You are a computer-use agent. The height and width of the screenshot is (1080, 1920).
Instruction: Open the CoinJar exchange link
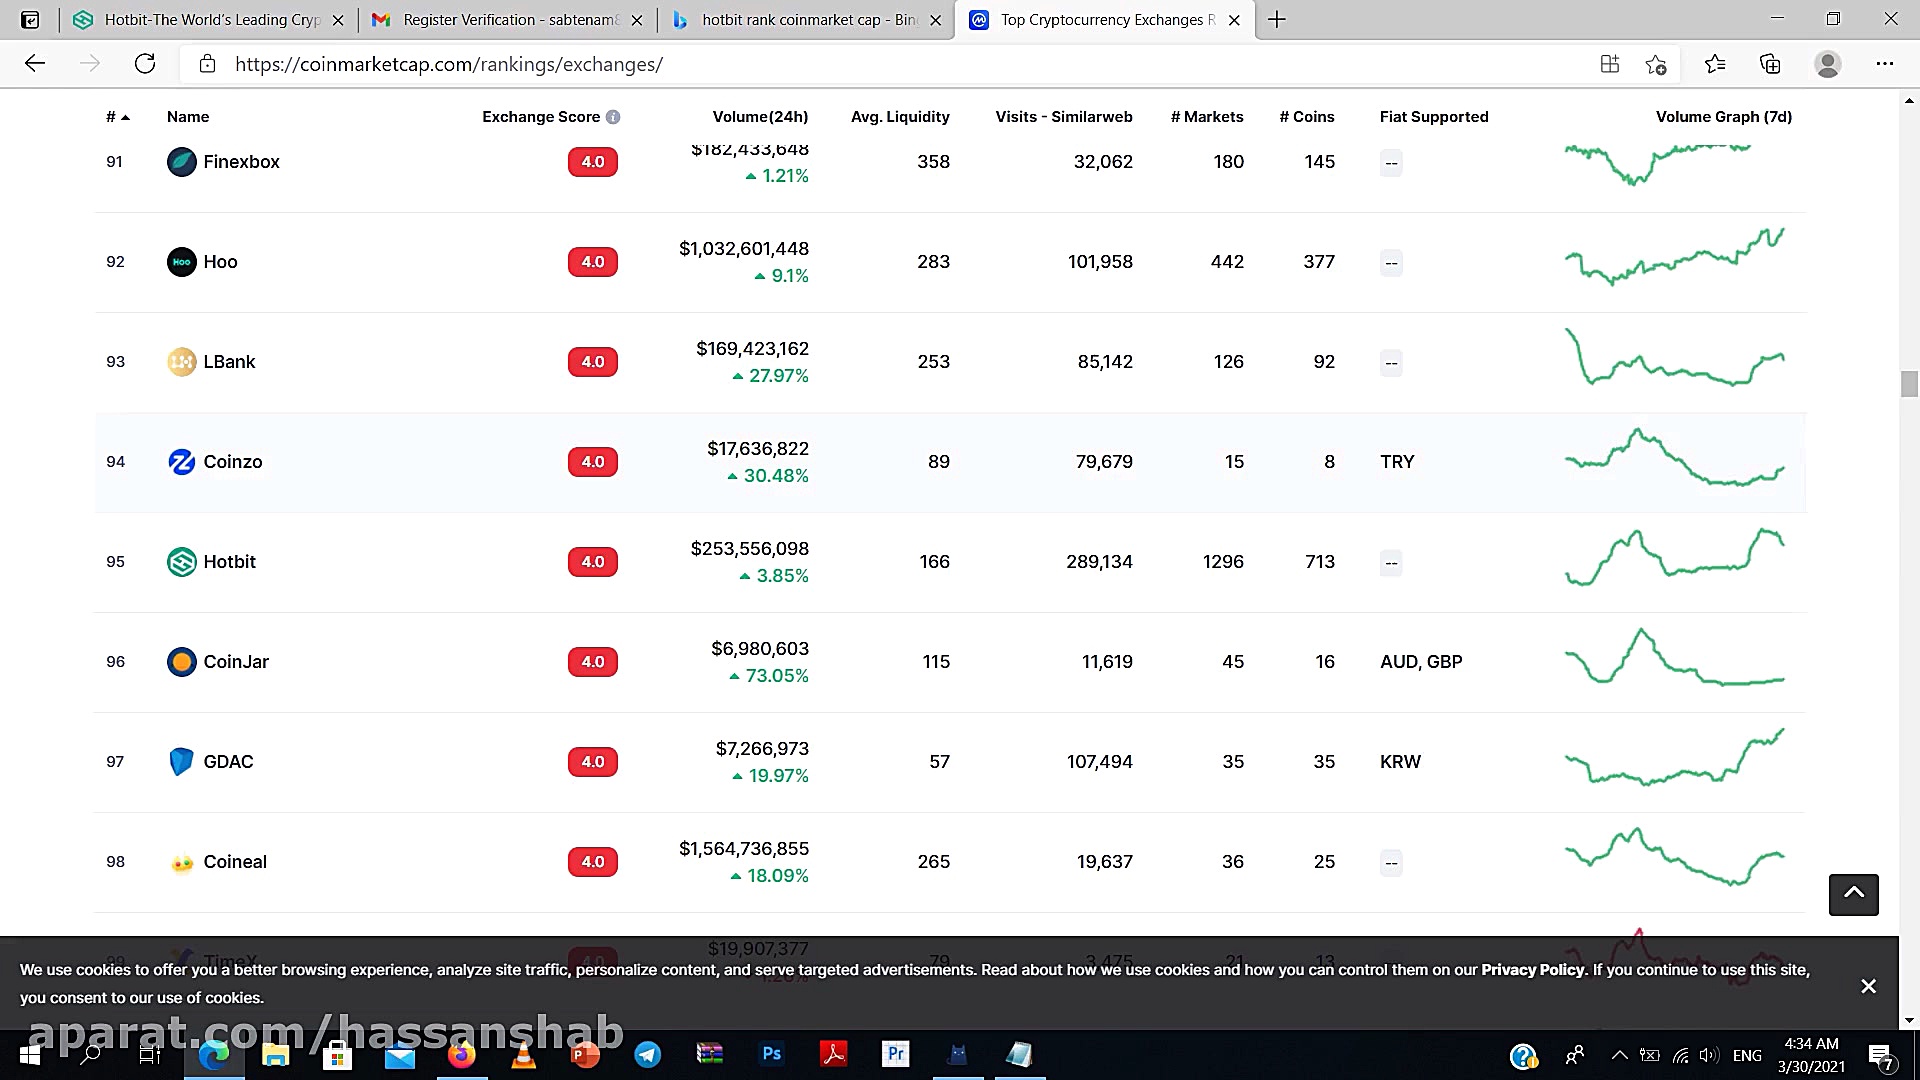point(236,662)
